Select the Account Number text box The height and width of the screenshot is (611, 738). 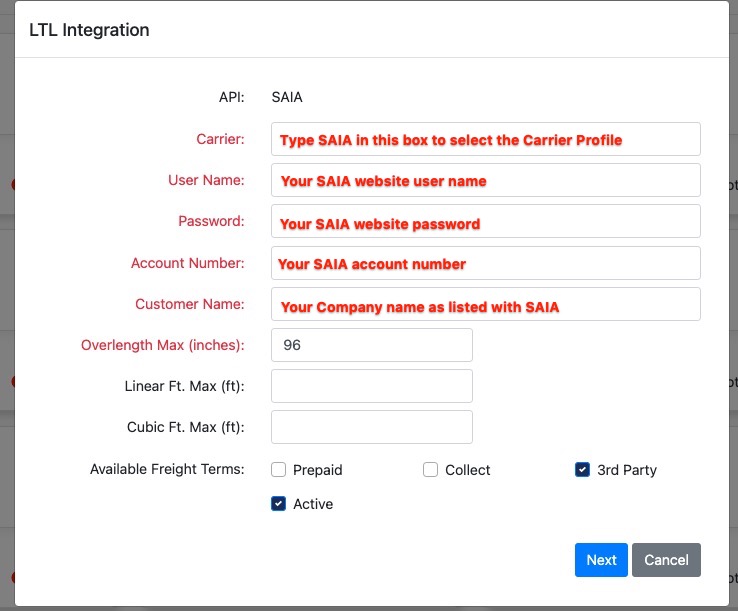point(485,263)
